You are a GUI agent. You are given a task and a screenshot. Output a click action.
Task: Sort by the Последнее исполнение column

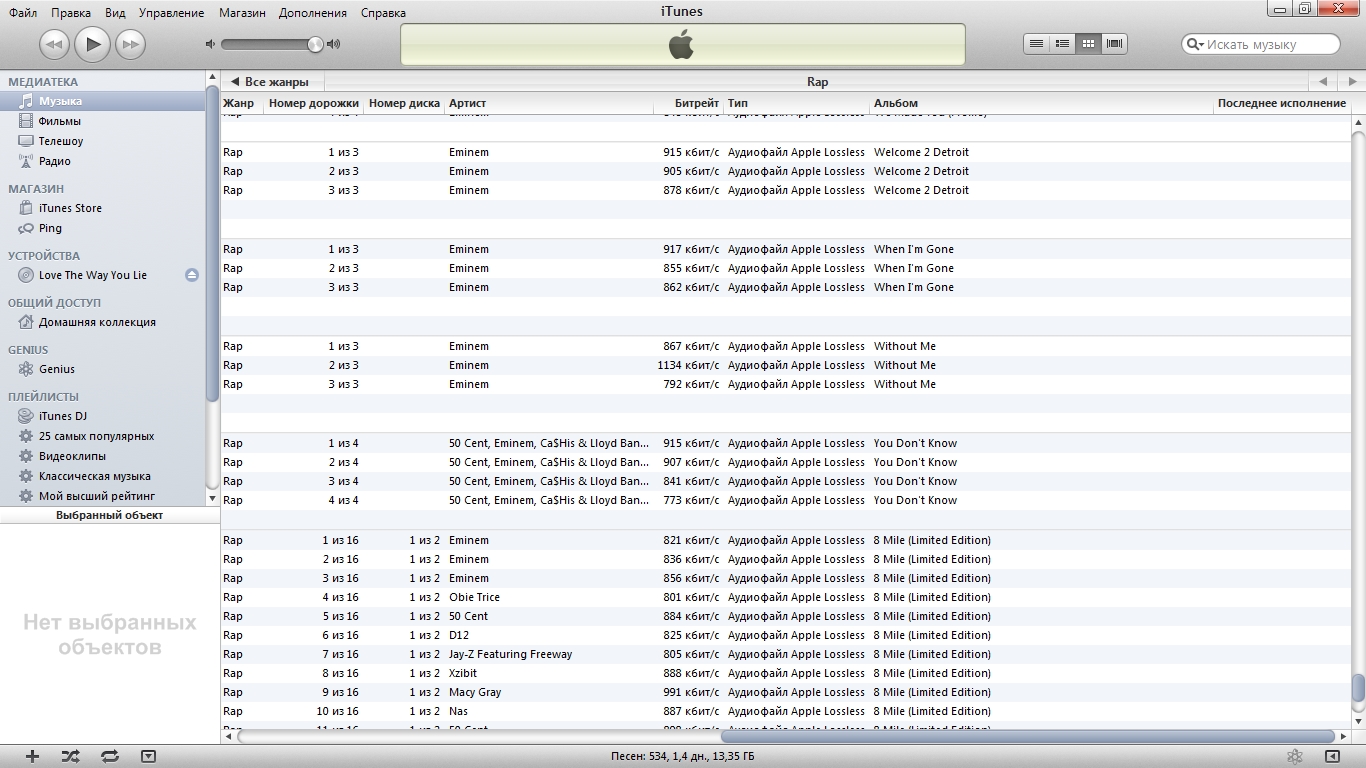tap(1282, 103)
